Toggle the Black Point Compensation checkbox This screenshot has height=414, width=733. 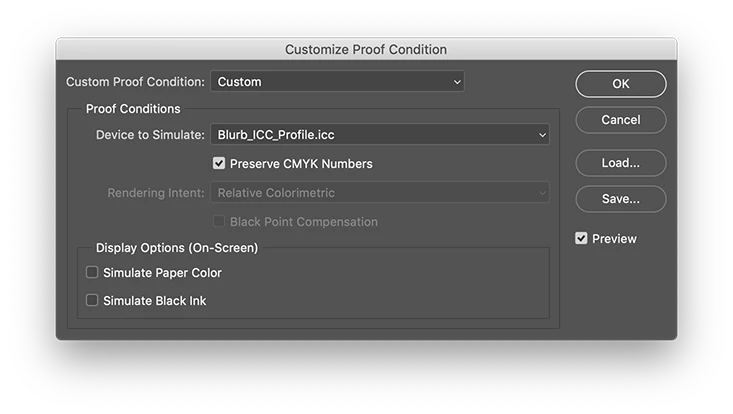coord(219,221)
